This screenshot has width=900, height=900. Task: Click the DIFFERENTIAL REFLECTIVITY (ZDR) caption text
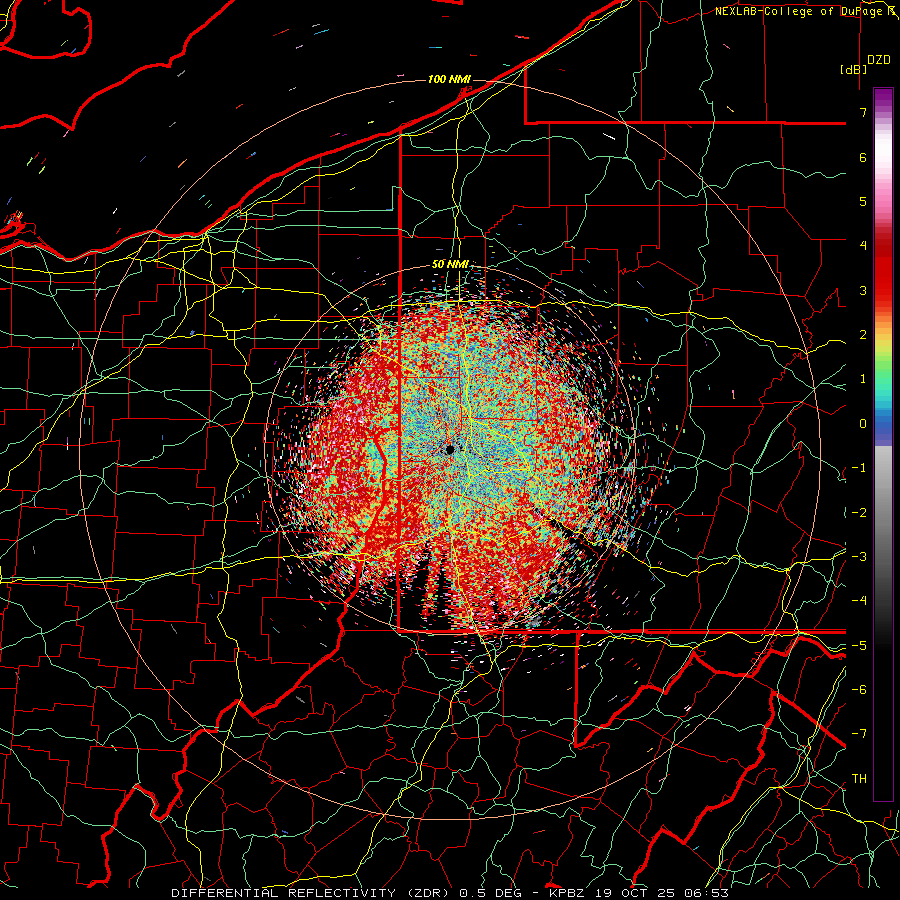[312, 893]
